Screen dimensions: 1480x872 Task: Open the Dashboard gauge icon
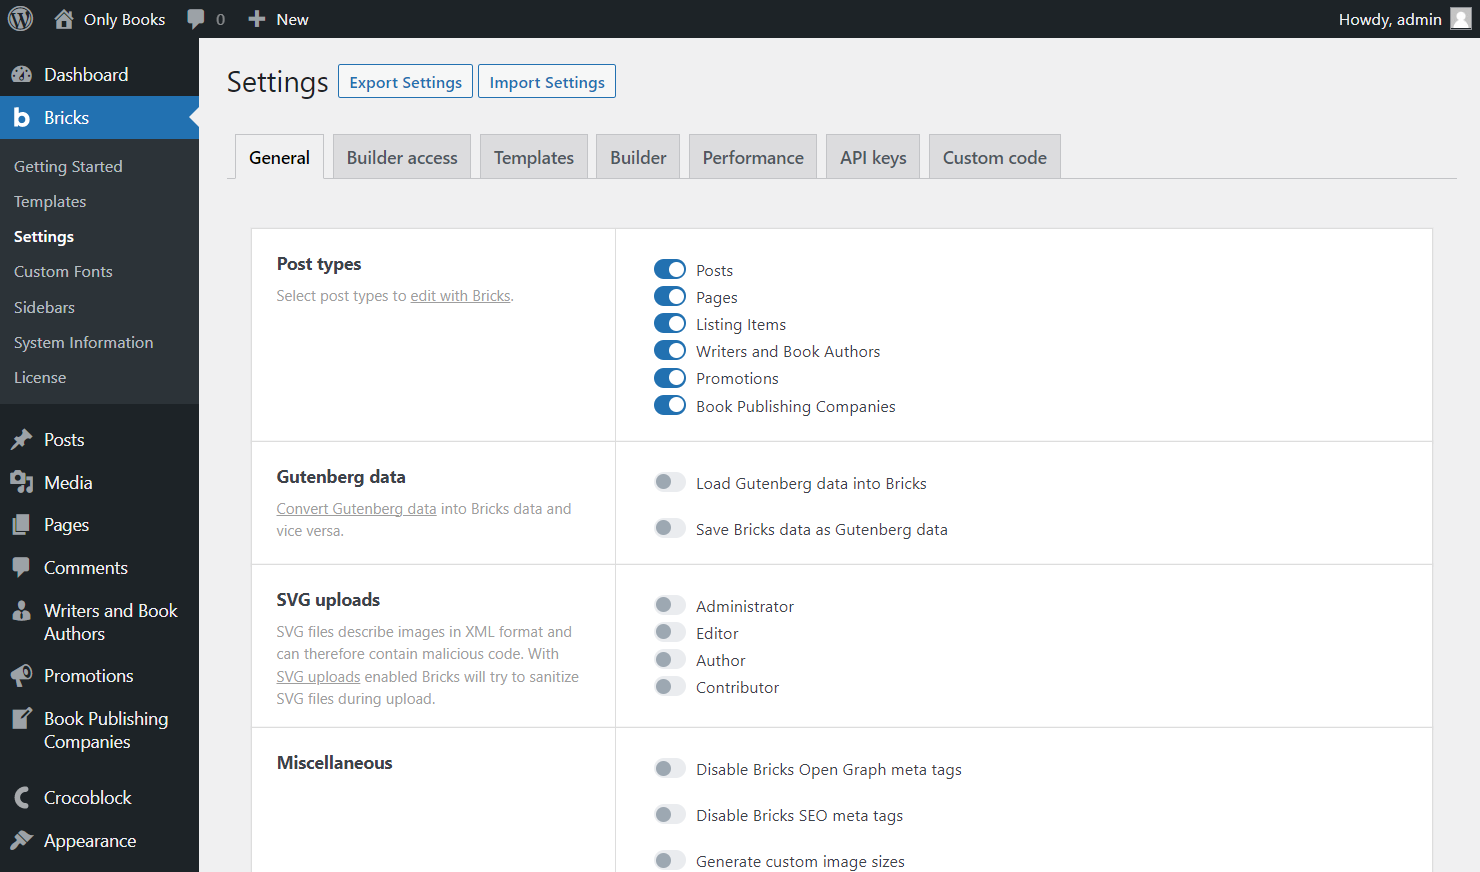coord(21,75)
